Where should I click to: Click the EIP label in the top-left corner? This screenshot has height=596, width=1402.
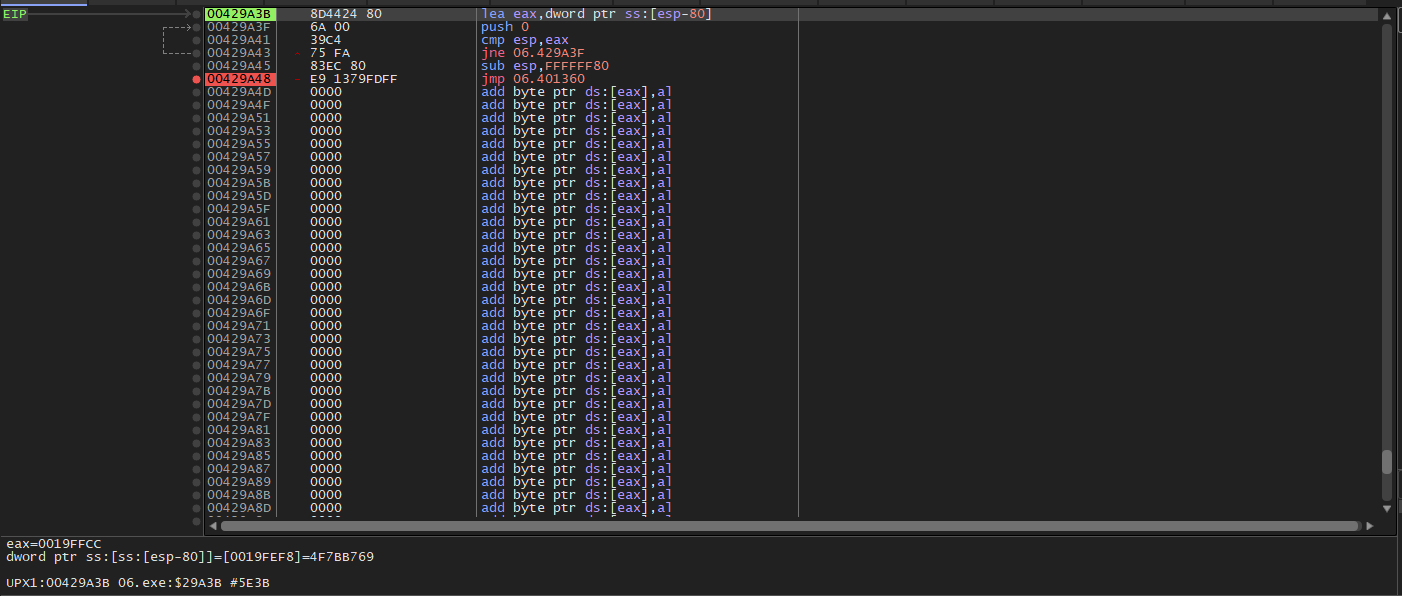14,14
